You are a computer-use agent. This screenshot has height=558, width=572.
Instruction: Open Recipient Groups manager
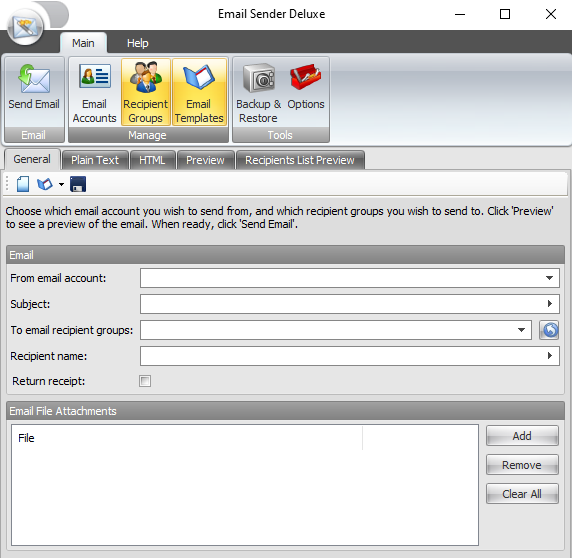pos(146,92)
